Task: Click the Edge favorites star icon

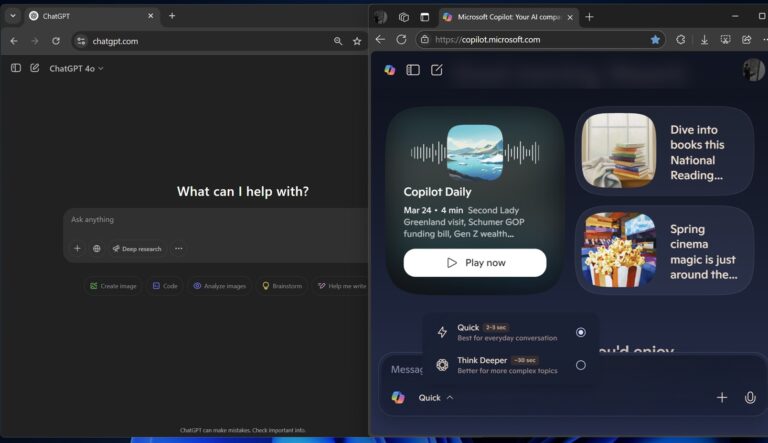Action: [655, 40]
